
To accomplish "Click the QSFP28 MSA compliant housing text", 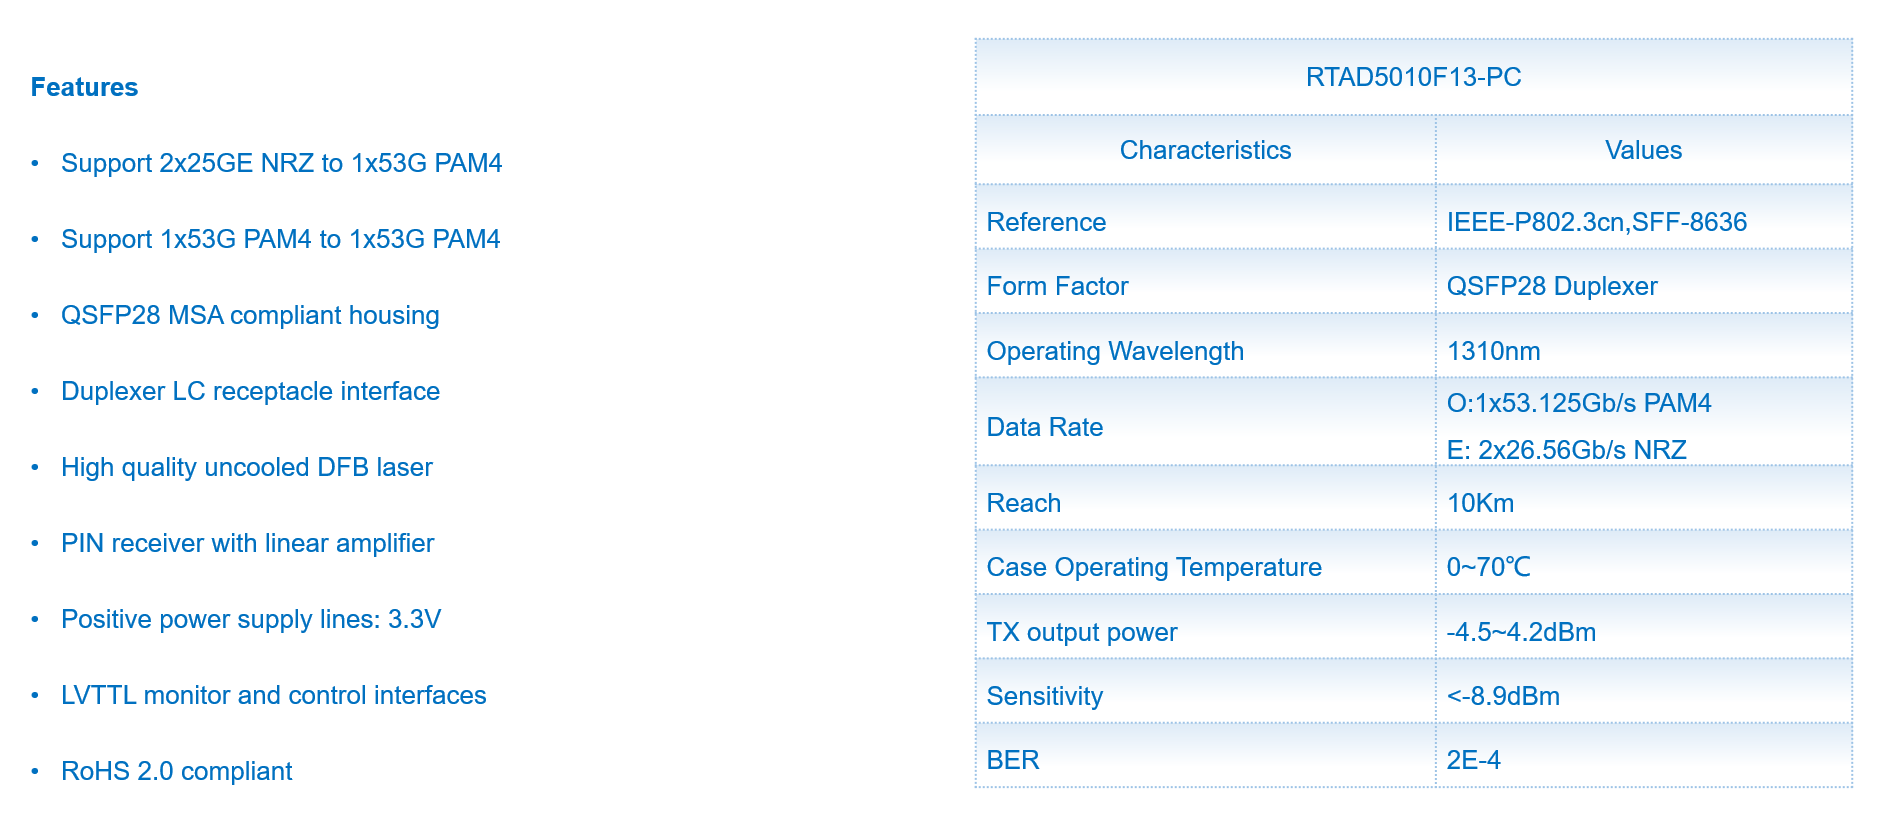I will point(250,315).
